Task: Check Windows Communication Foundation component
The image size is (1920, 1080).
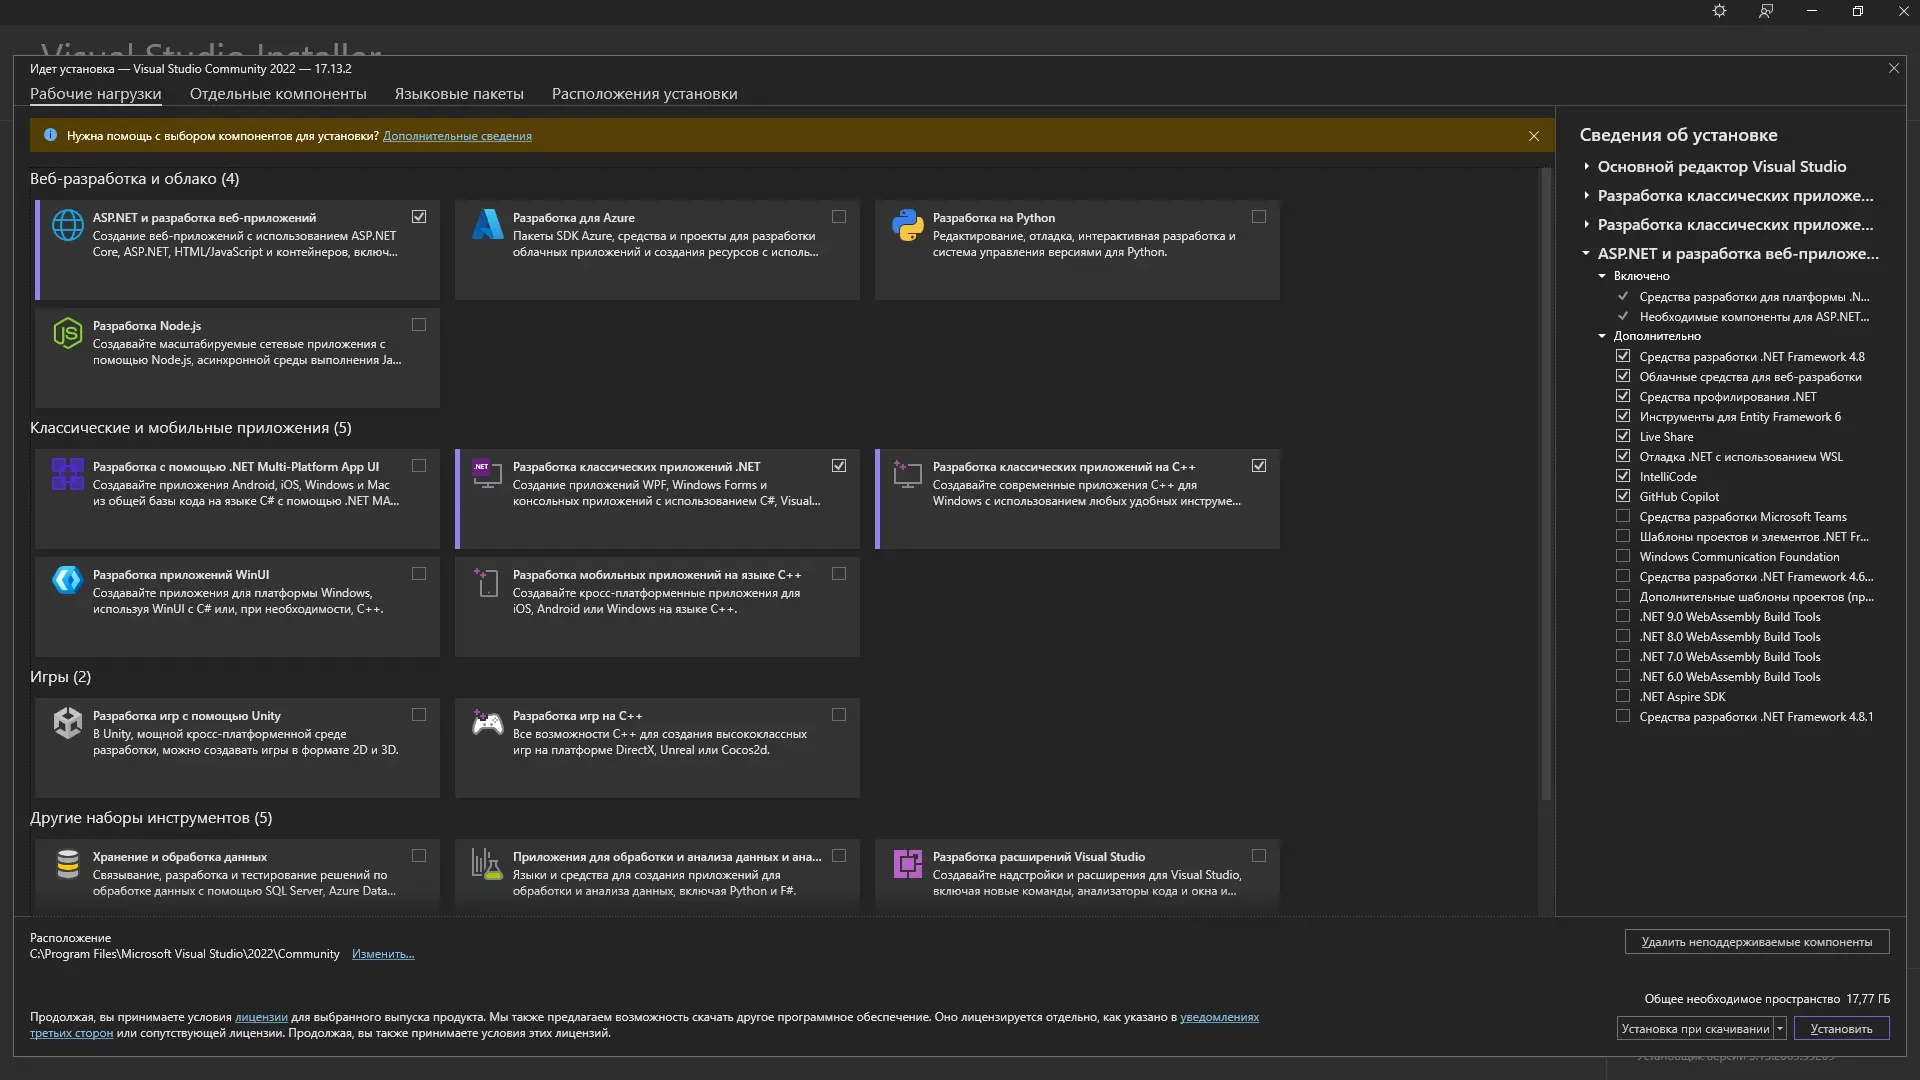Action: click(1623, 556)
